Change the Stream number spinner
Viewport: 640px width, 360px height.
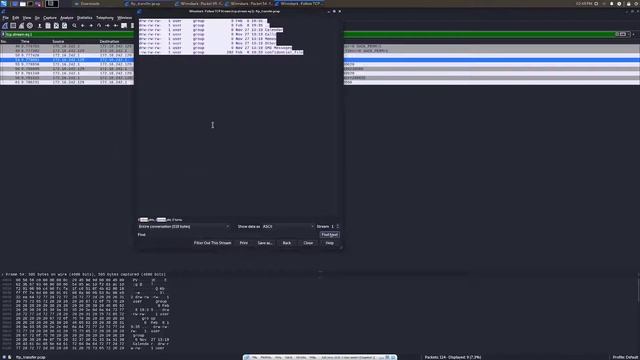click(335, 227)
